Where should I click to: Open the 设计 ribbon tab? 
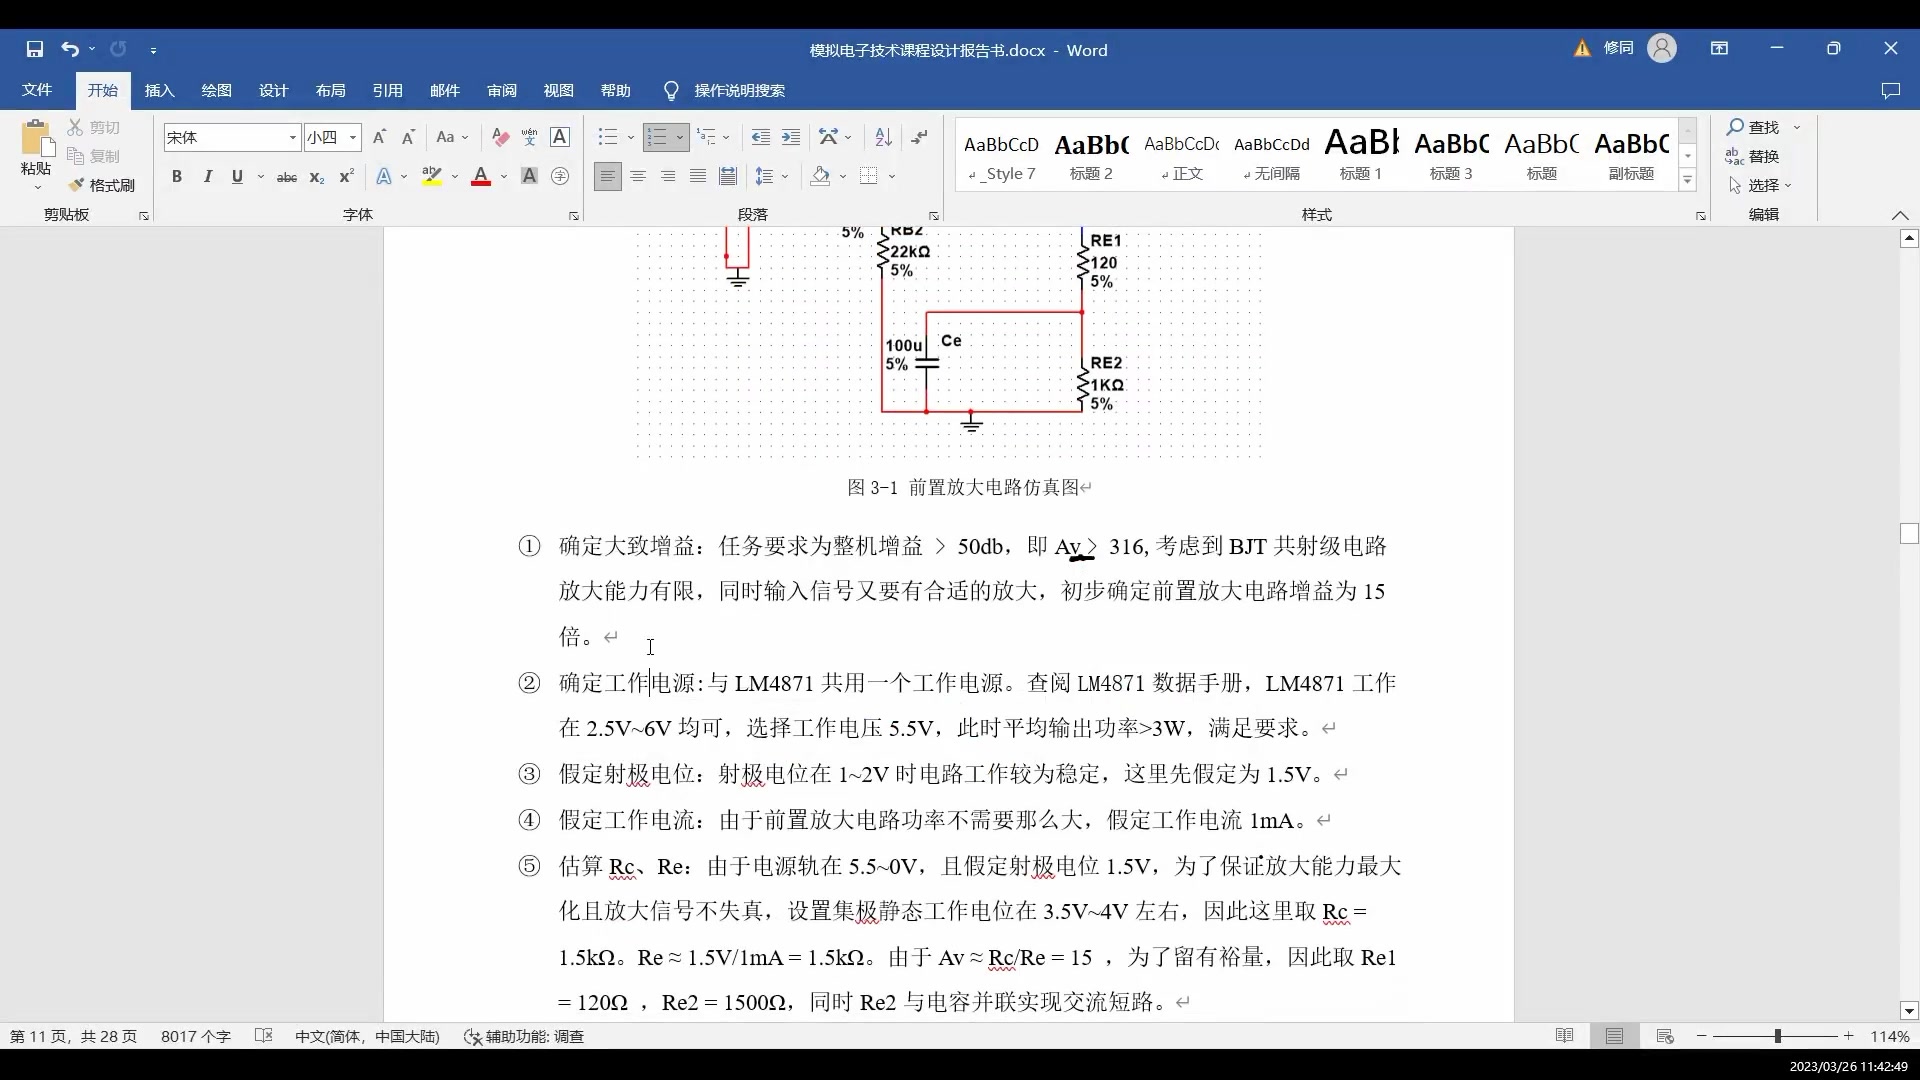273,90
